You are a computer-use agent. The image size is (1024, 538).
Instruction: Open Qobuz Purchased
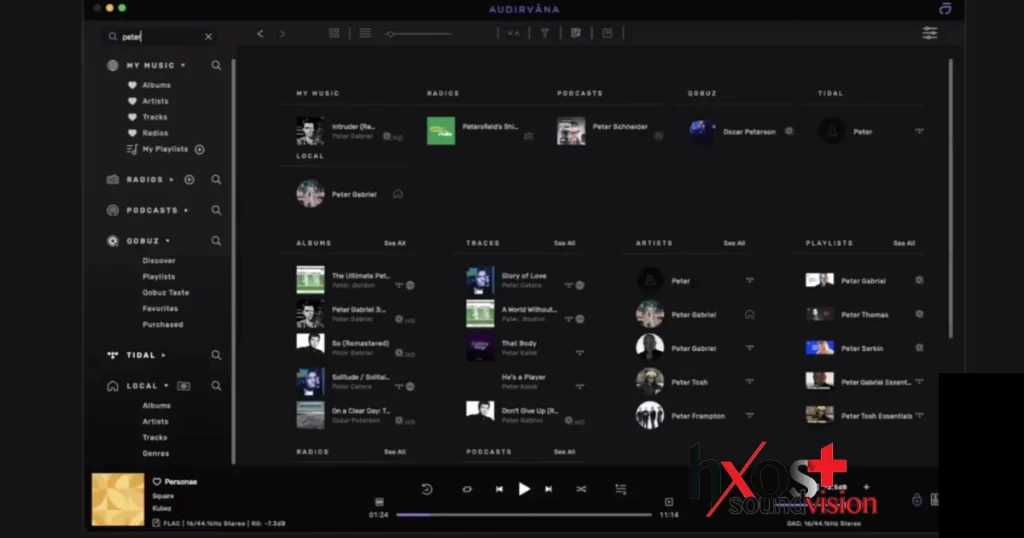pyautogui.click(x=163, y=324)
